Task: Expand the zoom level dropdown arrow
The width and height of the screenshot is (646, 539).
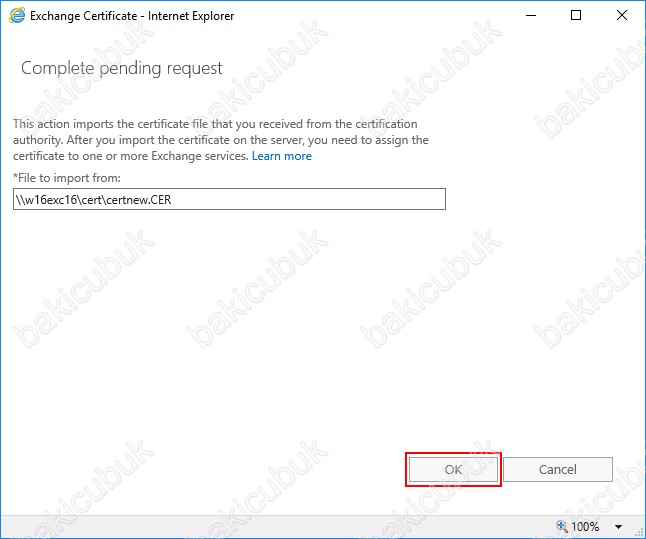Action: [618, 527]
